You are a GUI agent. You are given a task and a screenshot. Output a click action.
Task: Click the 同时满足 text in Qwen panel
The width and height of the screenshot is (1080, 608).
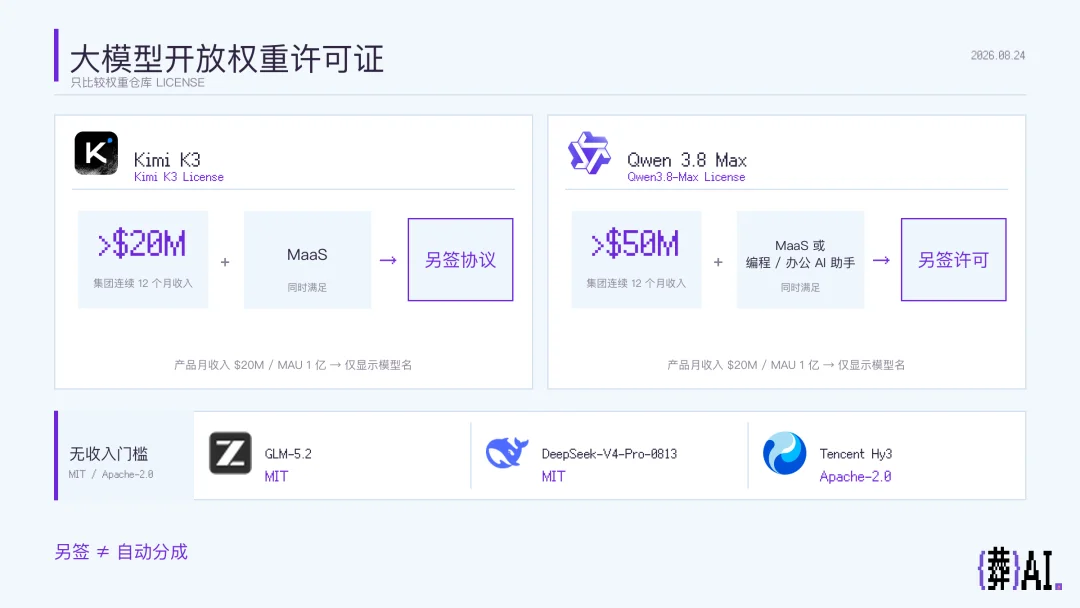pyautogui.click(x=800, y=287)
